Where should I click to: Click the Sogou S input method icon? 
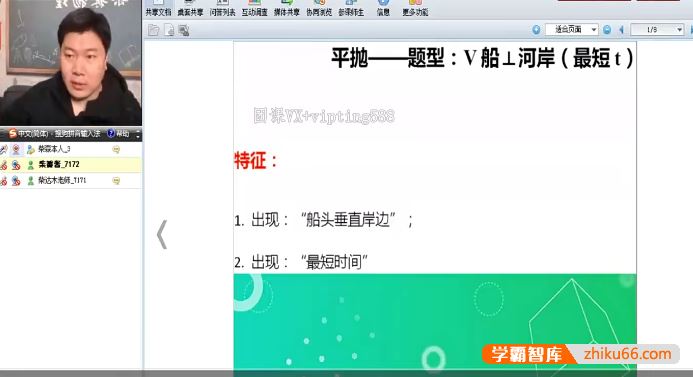tap(13, 133)
